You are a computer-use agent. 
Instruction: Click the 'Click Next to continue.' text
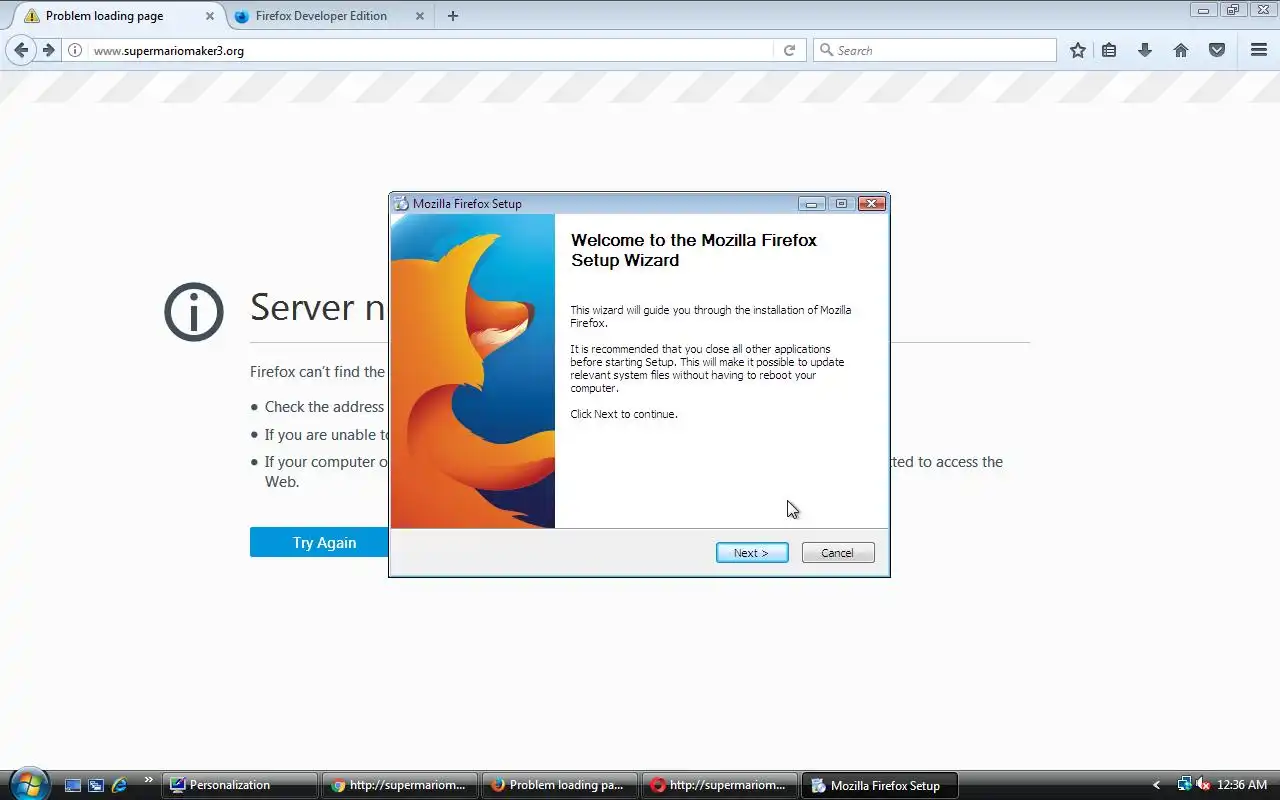coord(624,414)
